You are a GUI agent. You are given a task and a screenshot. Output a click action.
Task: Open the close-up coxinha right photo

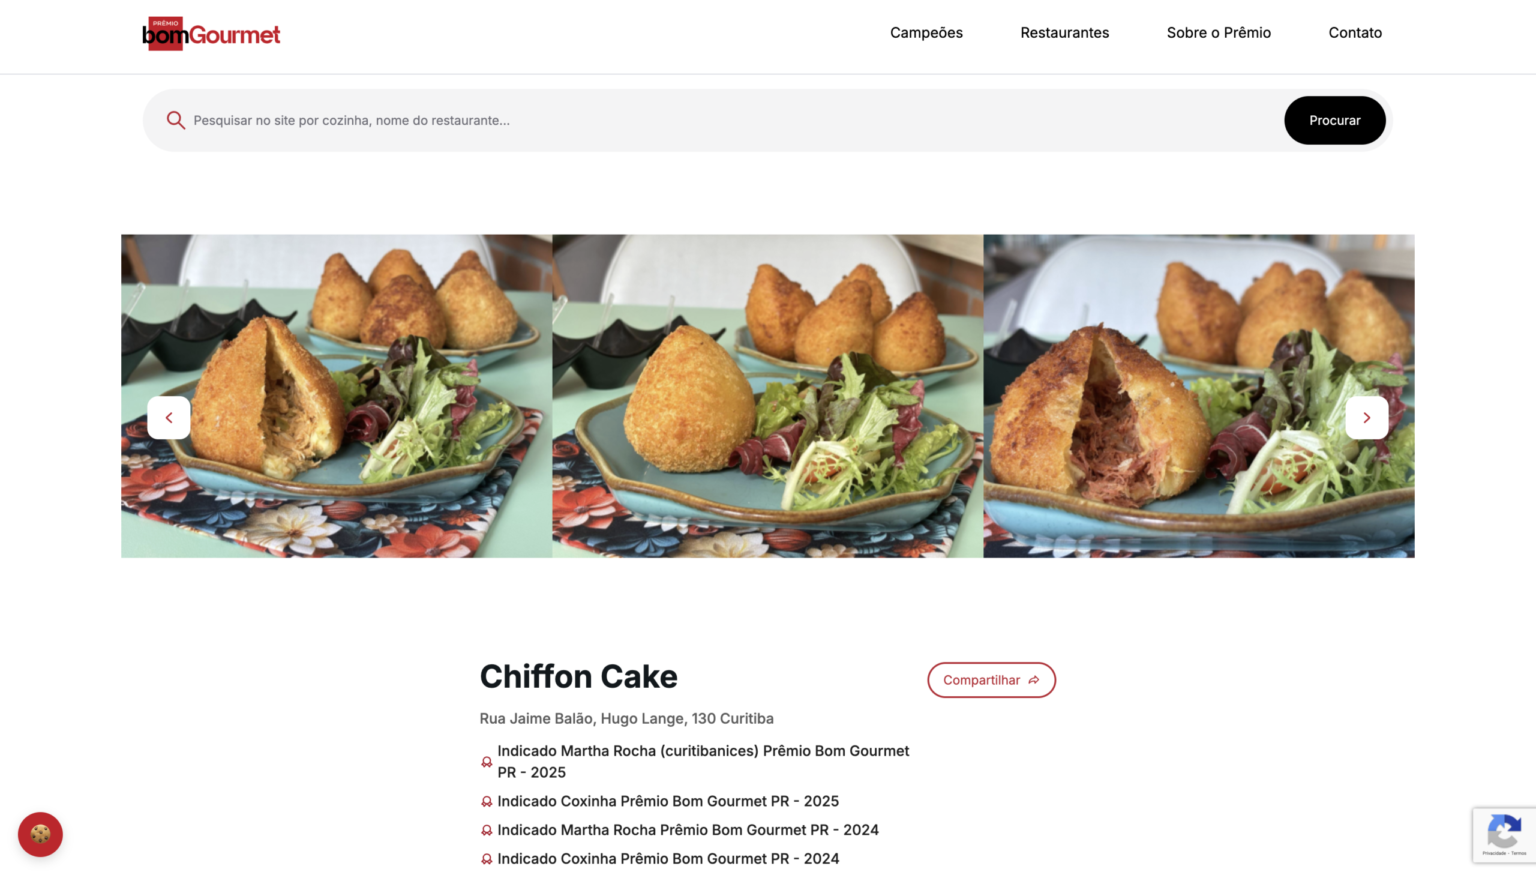tap(1199, 396)
